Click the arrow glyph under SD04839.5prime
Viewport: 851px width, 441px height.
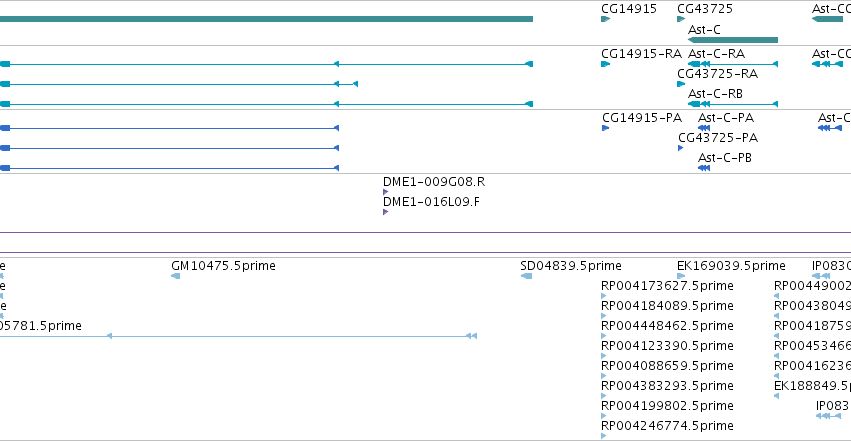(x=526, y=276)
